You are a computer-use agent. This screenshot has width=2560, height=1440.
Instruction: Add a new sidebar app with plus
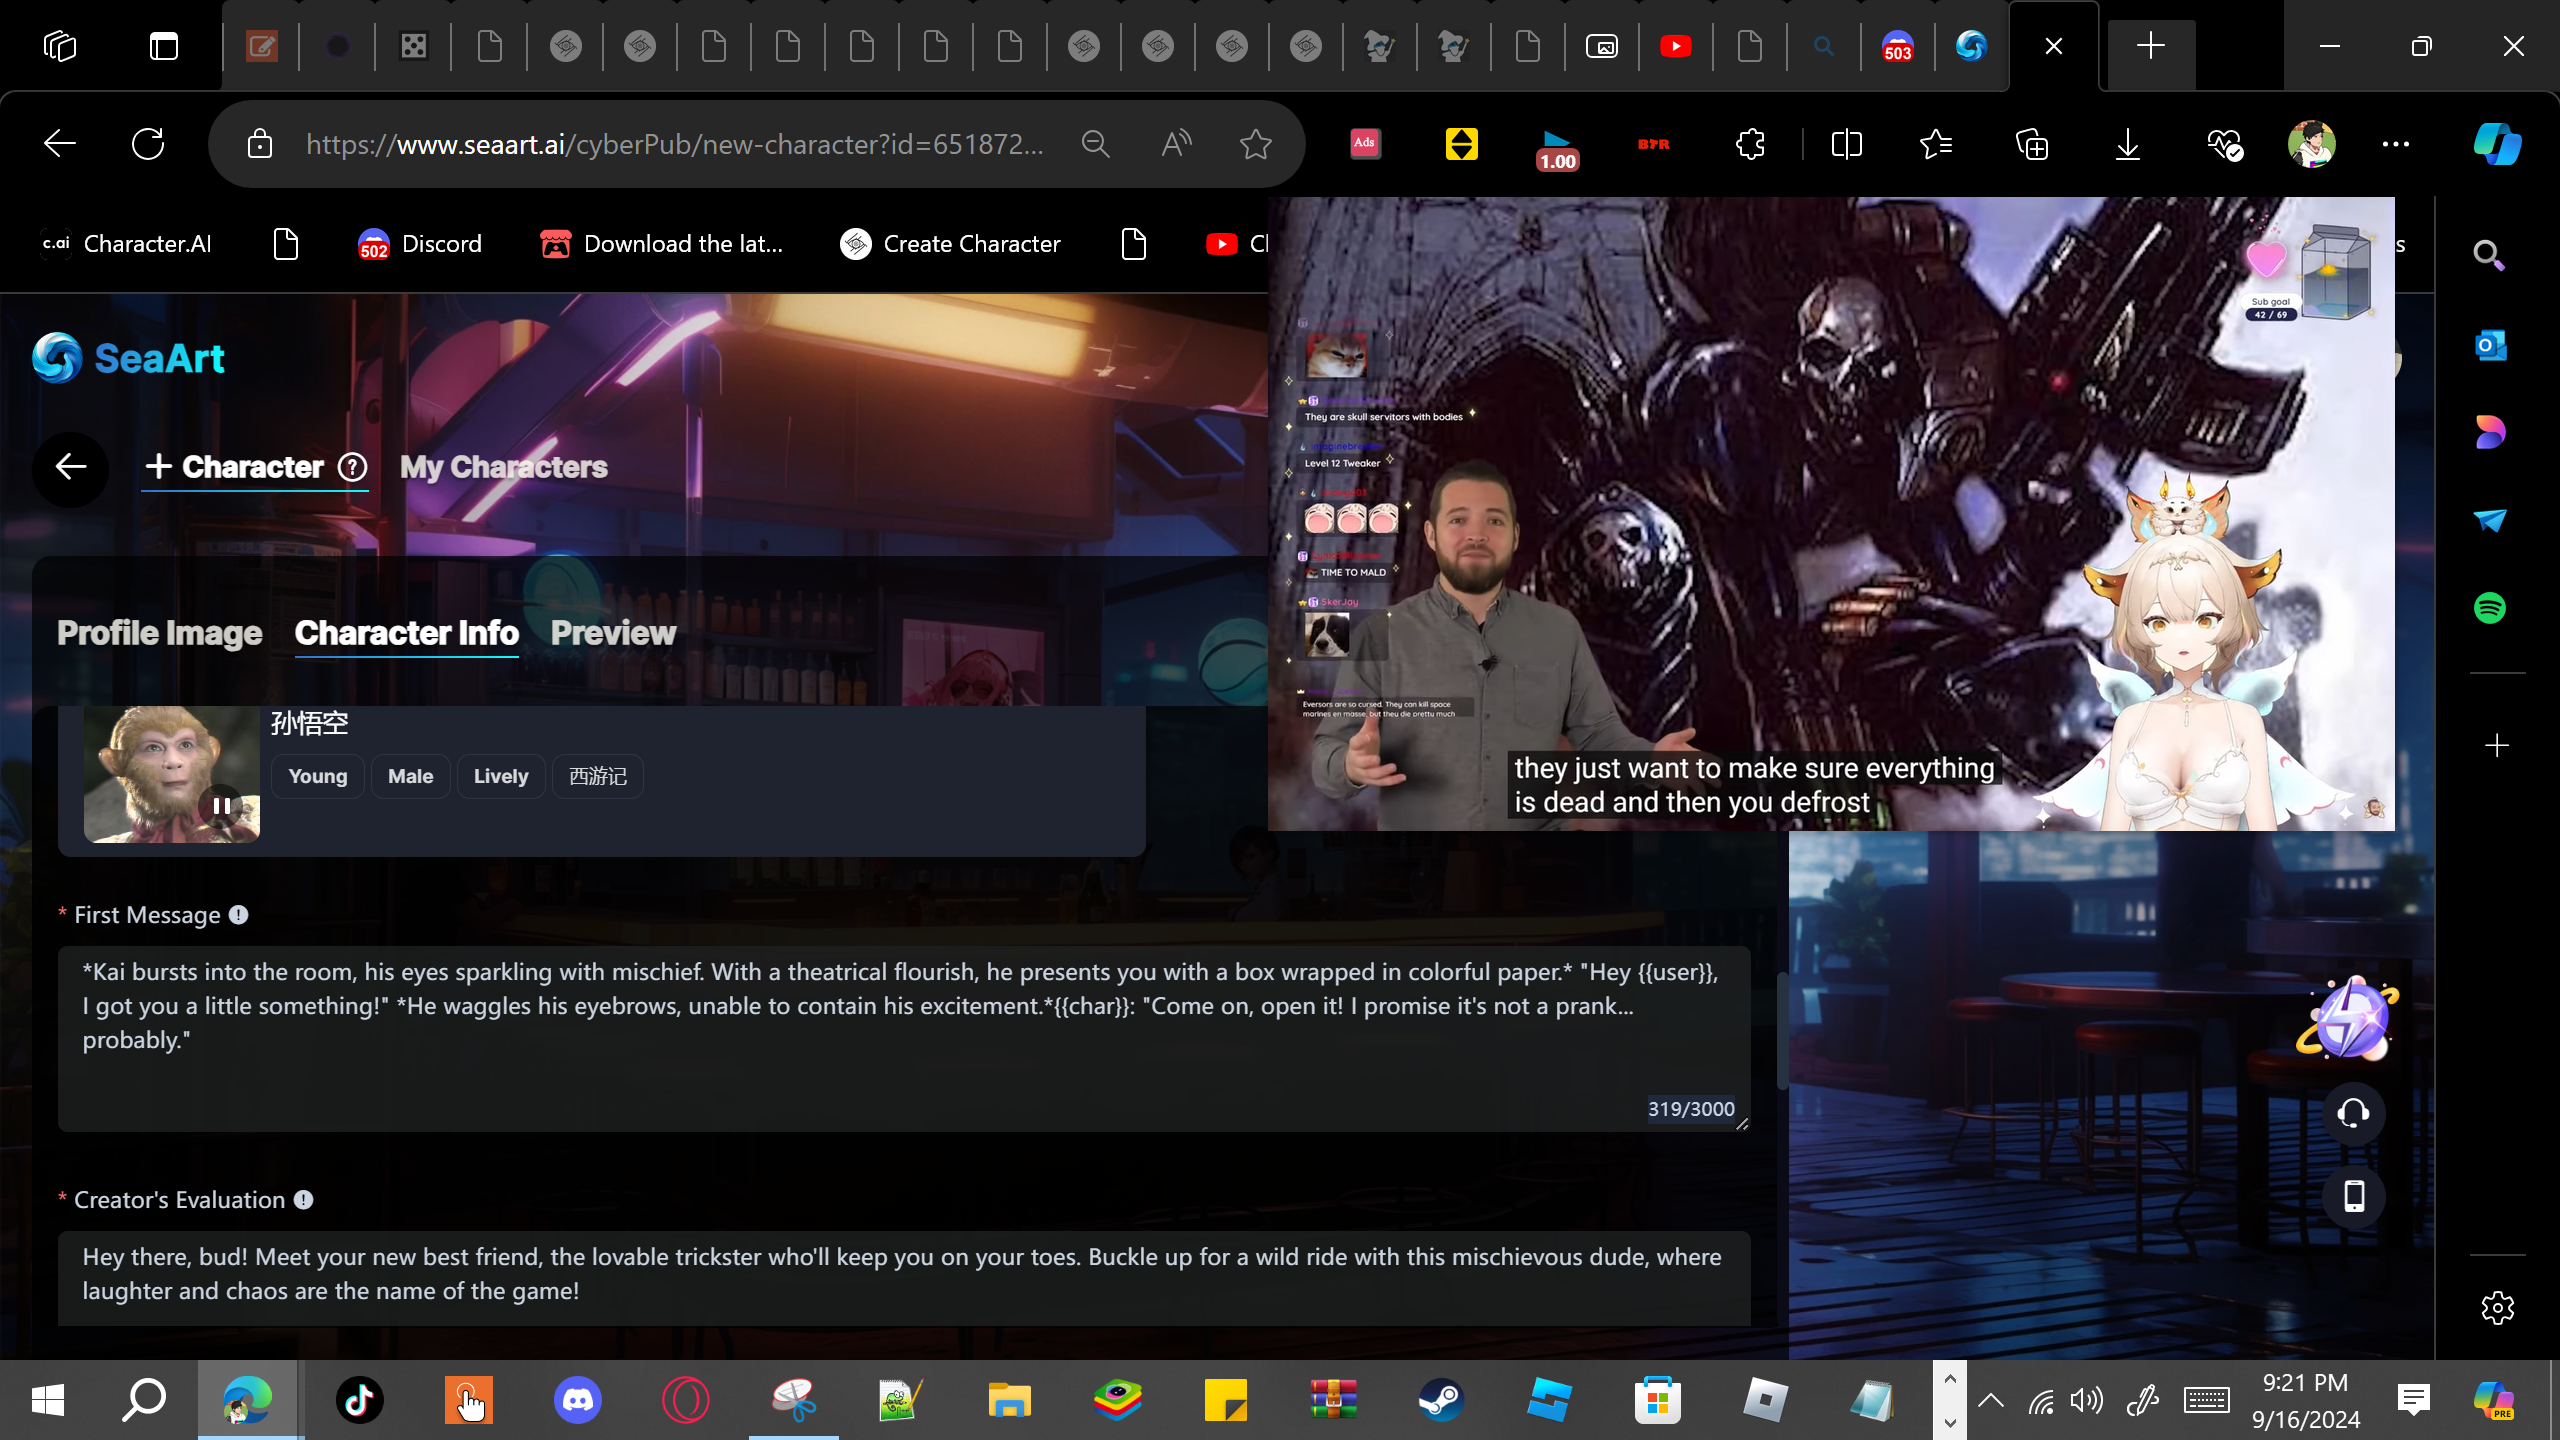tap(2497, 745)
